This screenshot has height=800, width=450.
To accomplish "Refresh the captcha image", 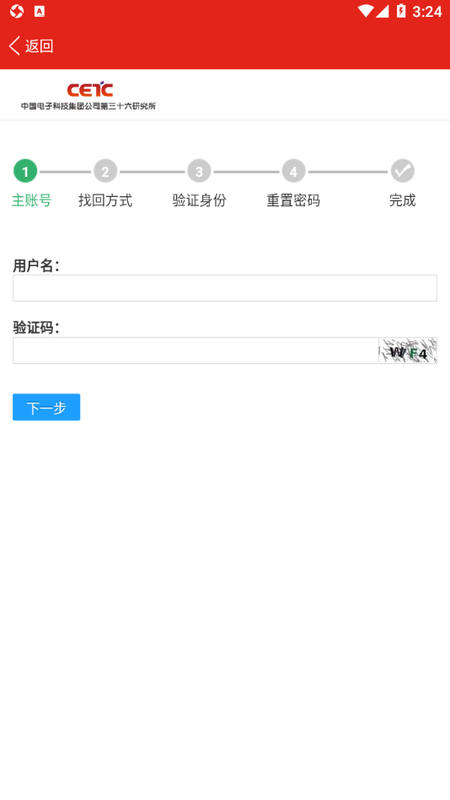I will coord(408,351).
